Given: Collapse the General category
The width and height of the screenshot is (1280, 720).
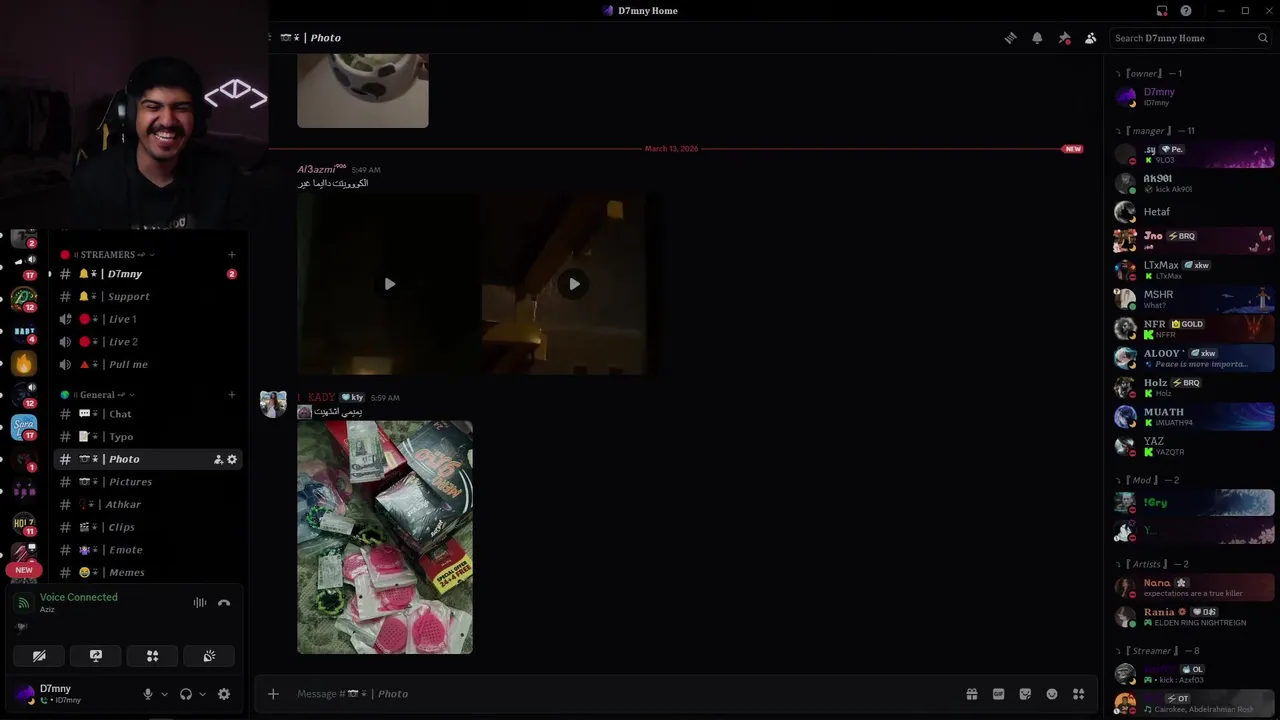Looking at the screenshot, I should [x=97, y=395].
